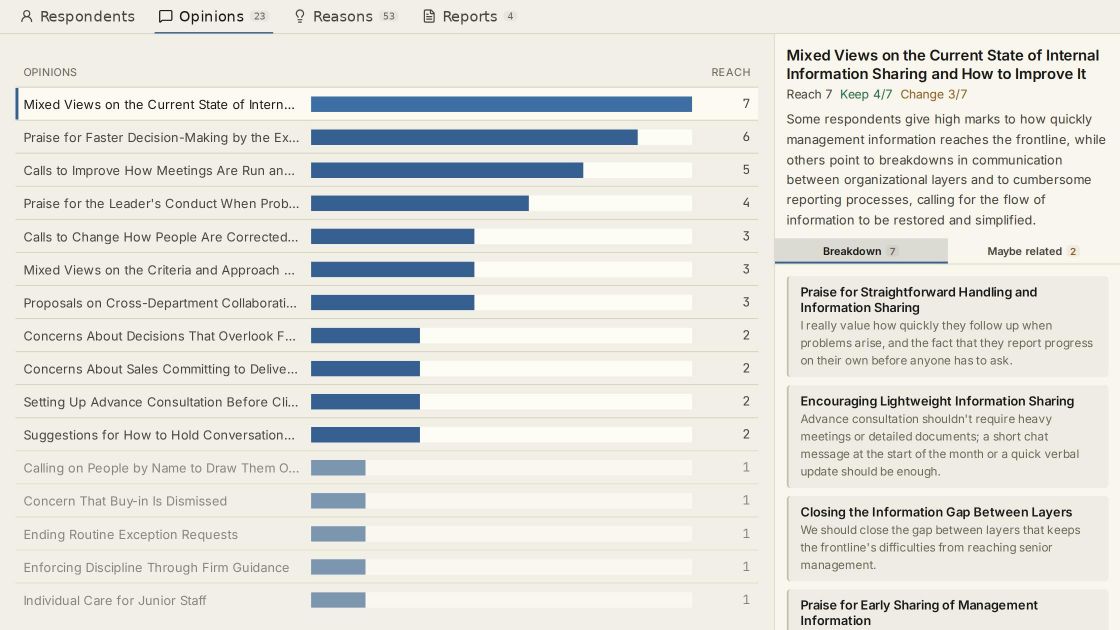Select 'Calls to Improve How Meetings Are Run' row

click(x=386, y=170)
